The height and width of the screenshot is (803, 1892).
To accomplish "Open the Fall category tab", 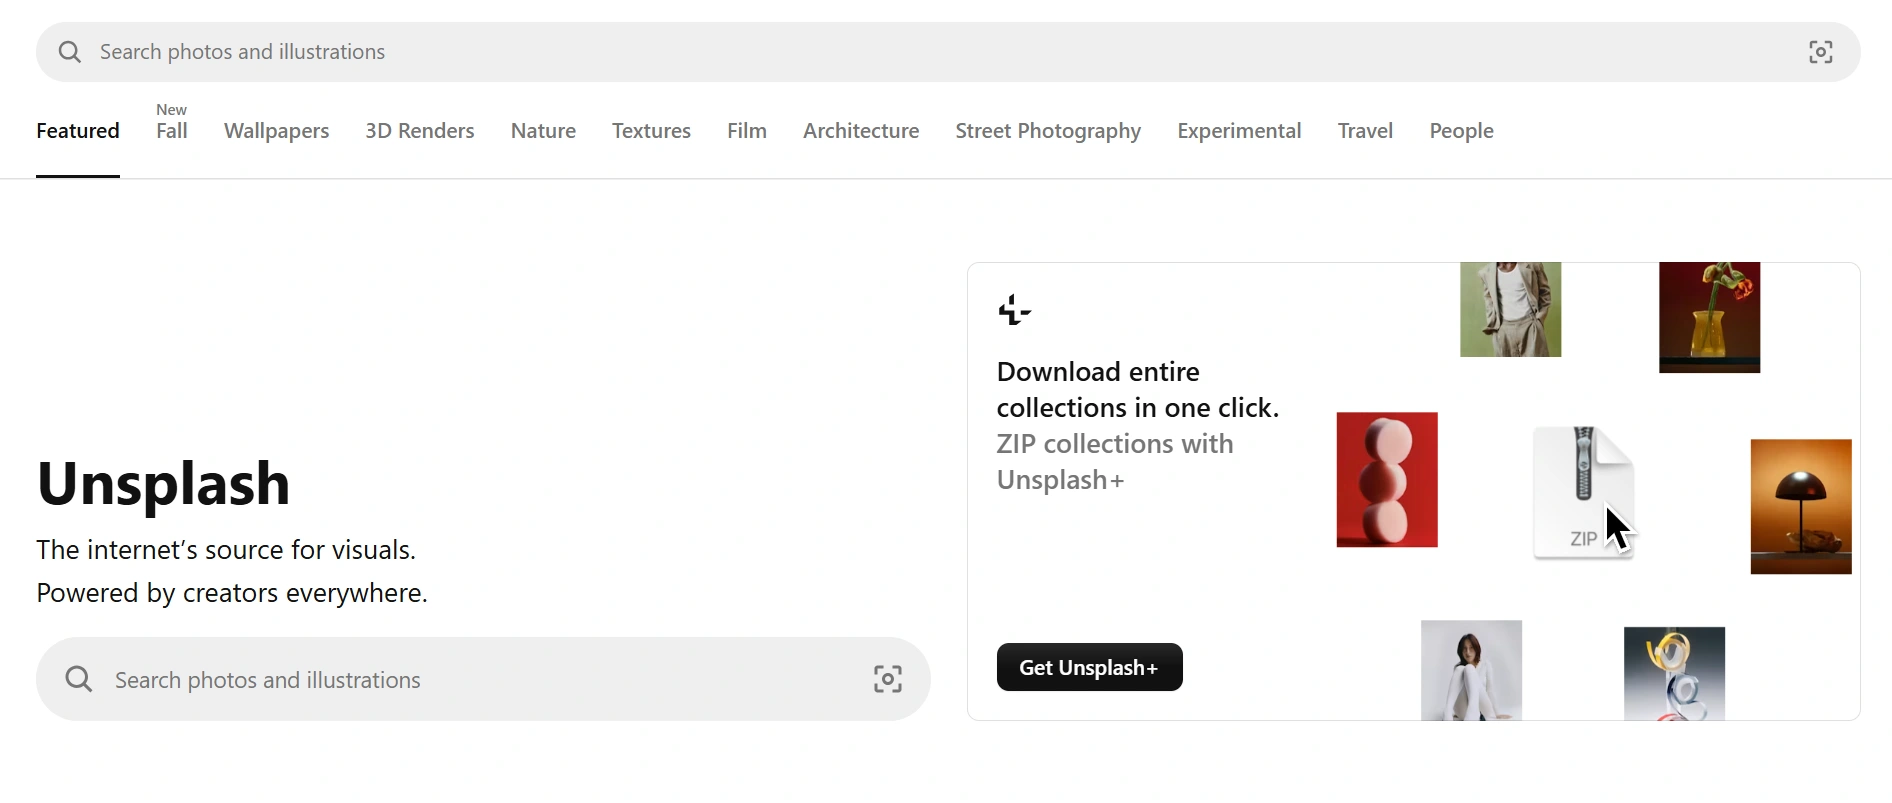I will click(x=172, y=131).
